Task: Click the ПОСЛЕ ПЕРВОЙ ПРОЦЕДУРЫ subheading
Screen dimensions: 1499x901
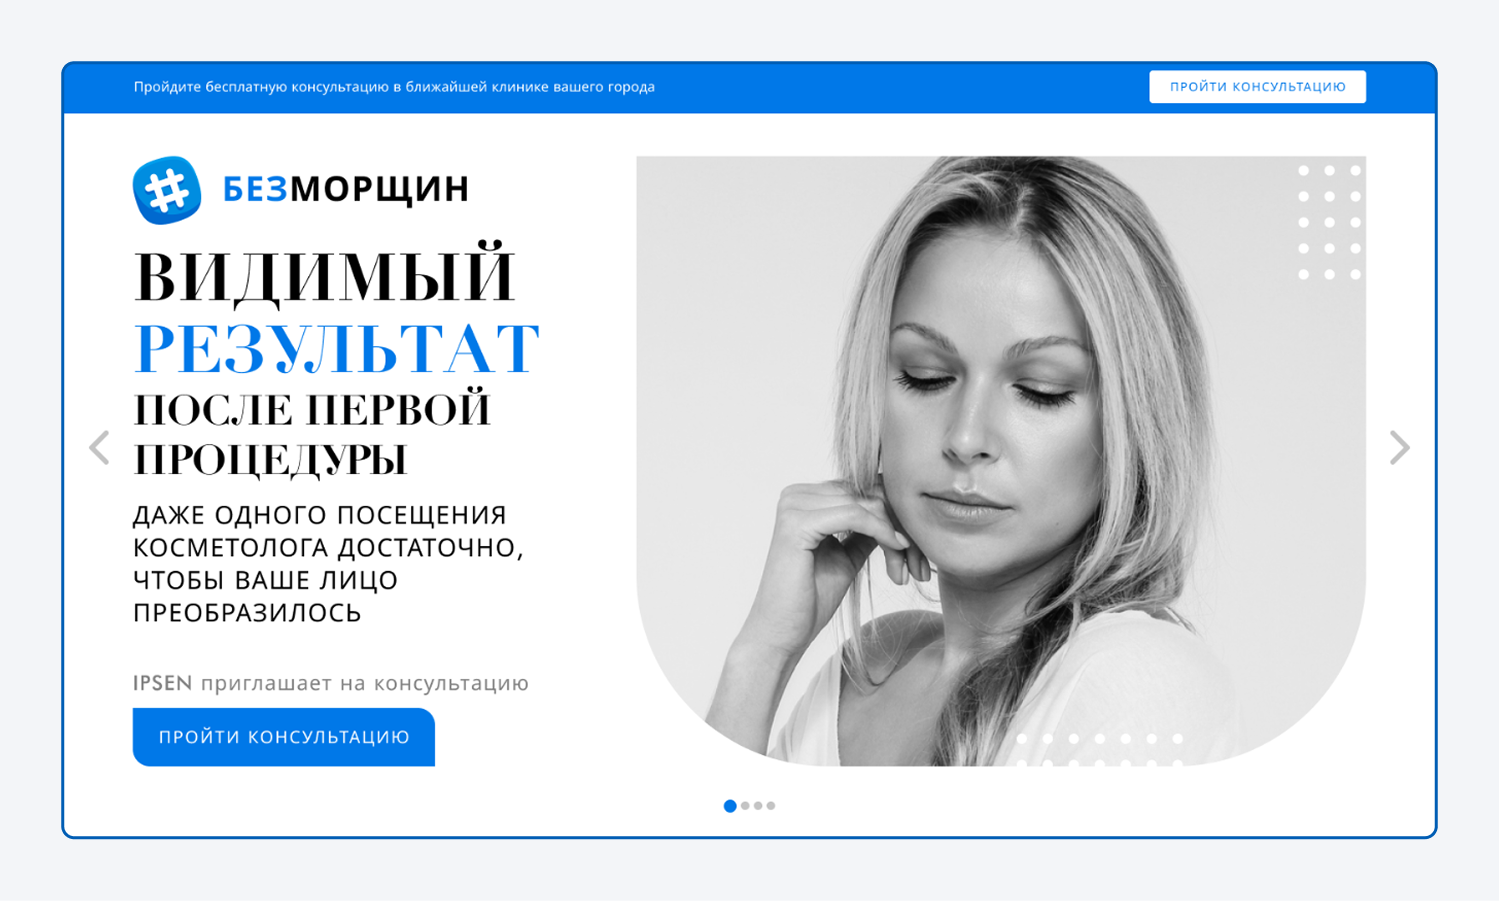Action: [x=312, y=435]
